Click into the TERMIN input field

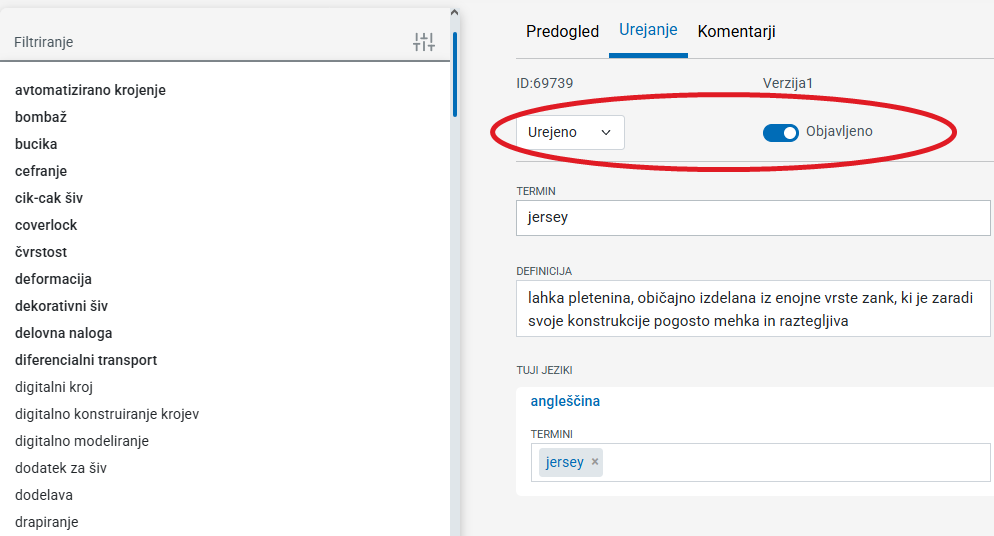pyautogui.click(x=753, y=218)
